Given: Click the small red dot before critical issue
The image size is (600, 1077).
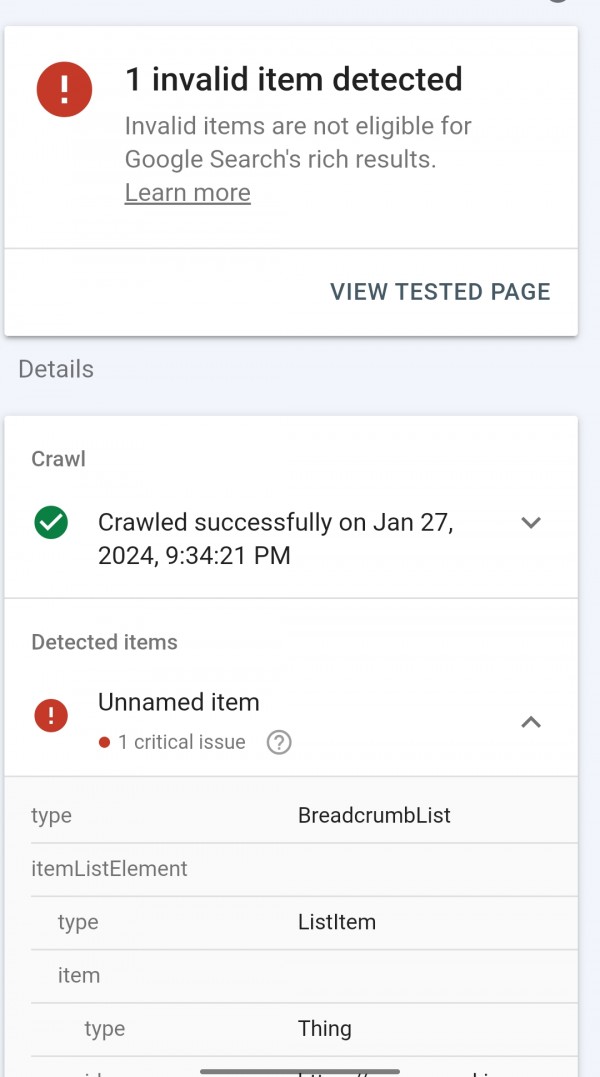Looking at the screenshot, I should click(104, 742).
